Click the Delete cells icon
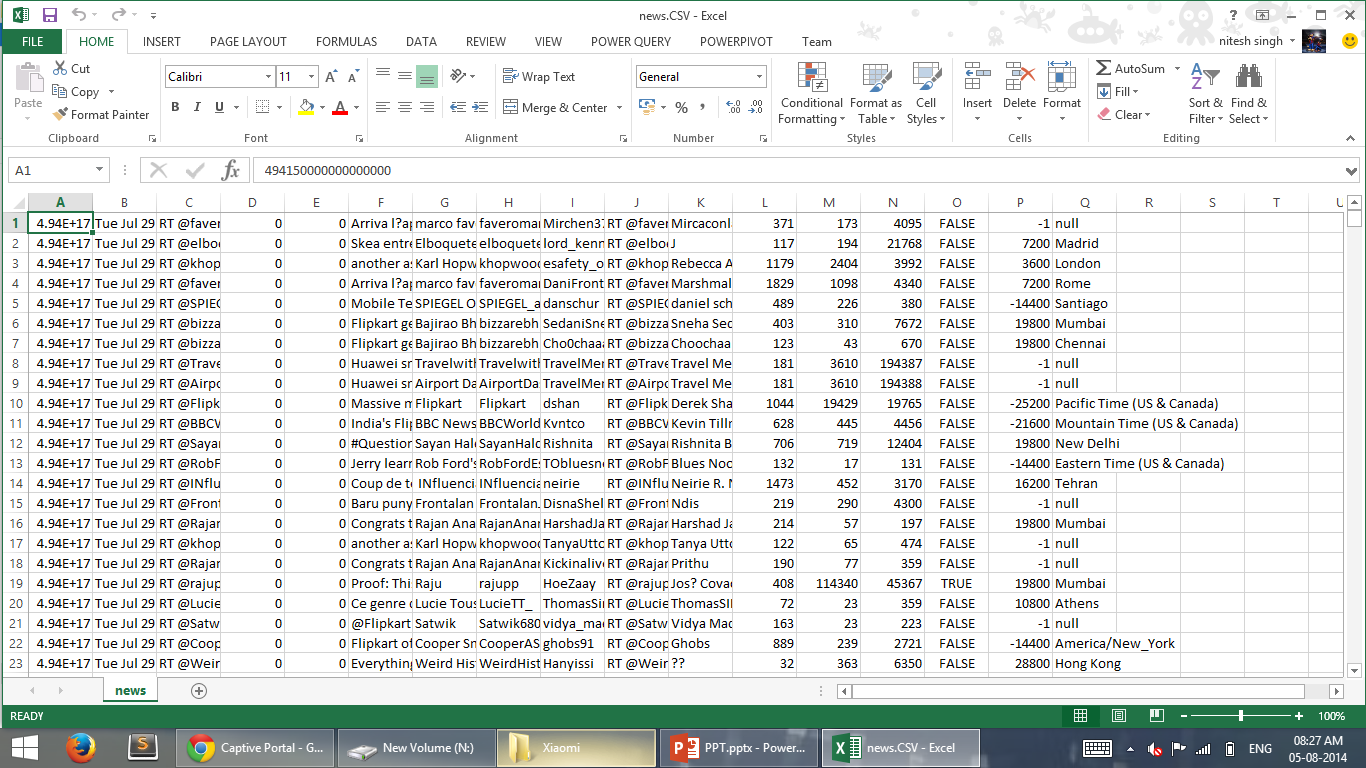Screen dimensions: 1366x768 pos(1019,78)
